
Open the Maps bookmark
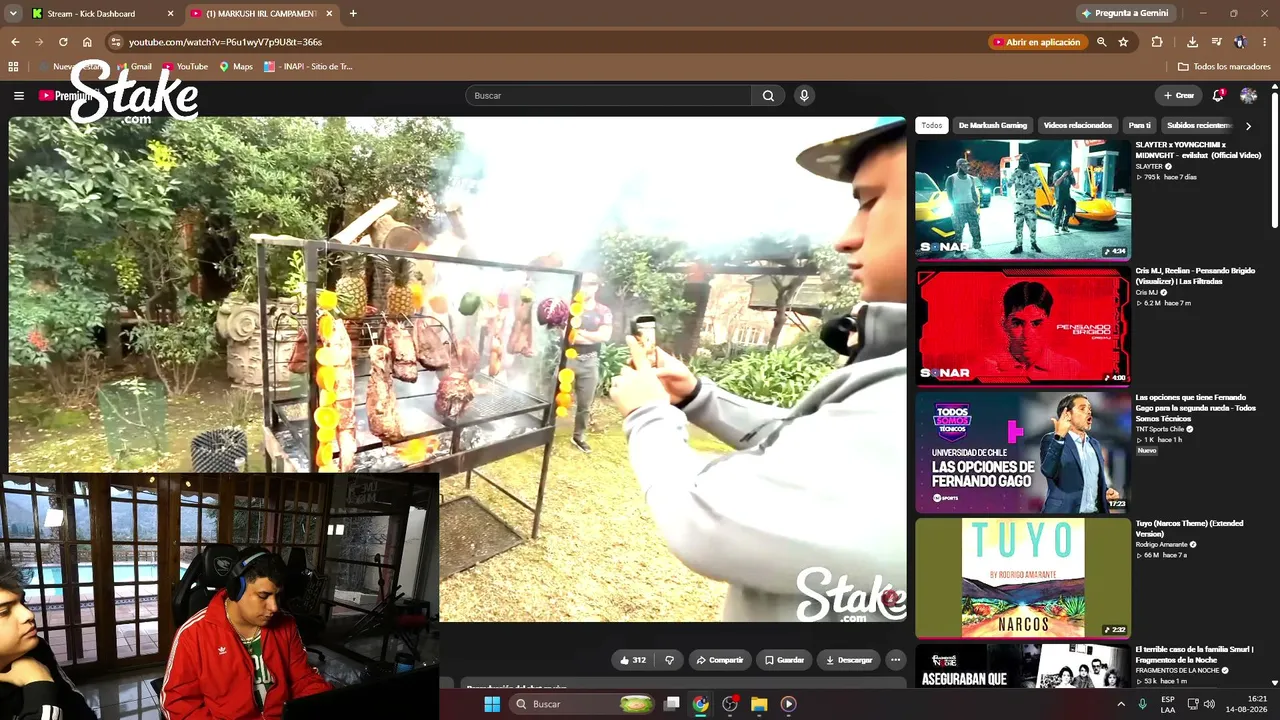236,67
